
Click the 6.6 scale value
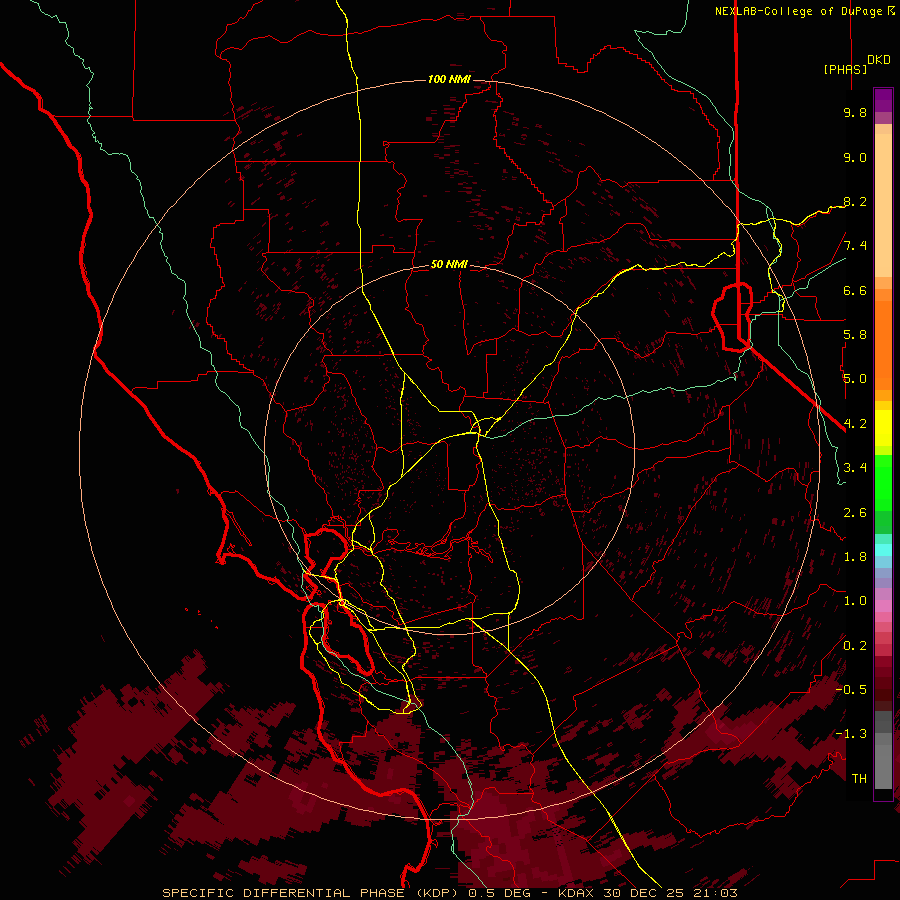pos(855,290)
